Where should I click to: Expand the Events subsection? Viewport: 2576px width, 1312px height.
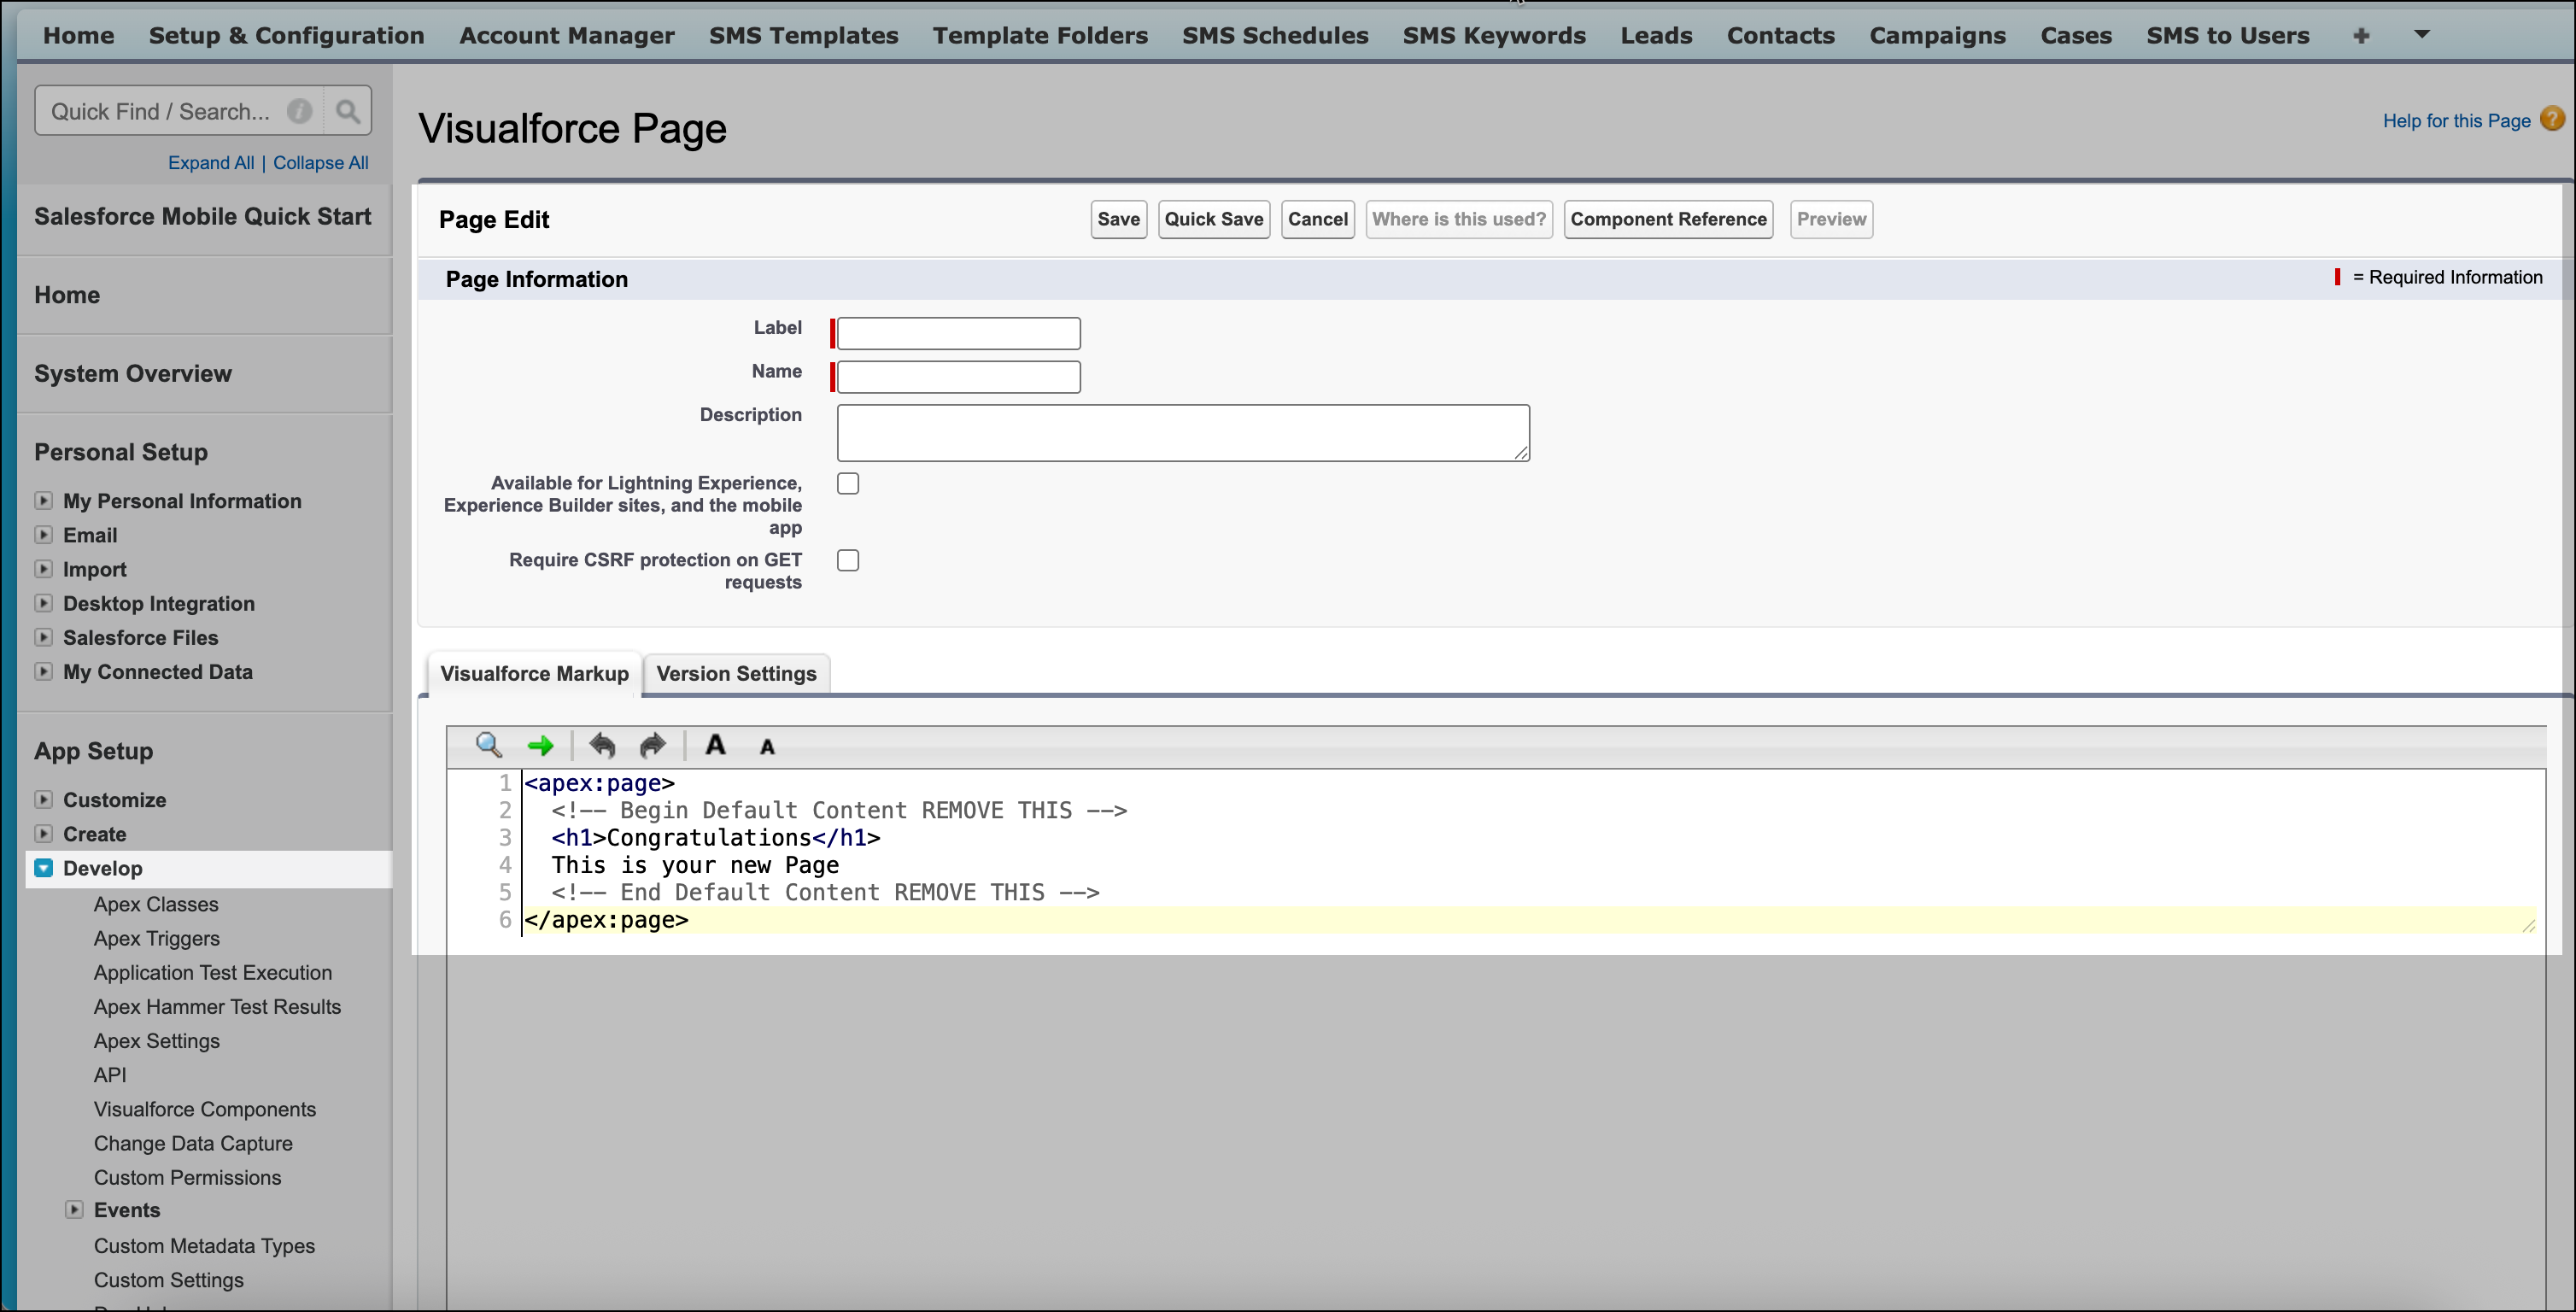pyautogui.click(x=74, y=1209)
